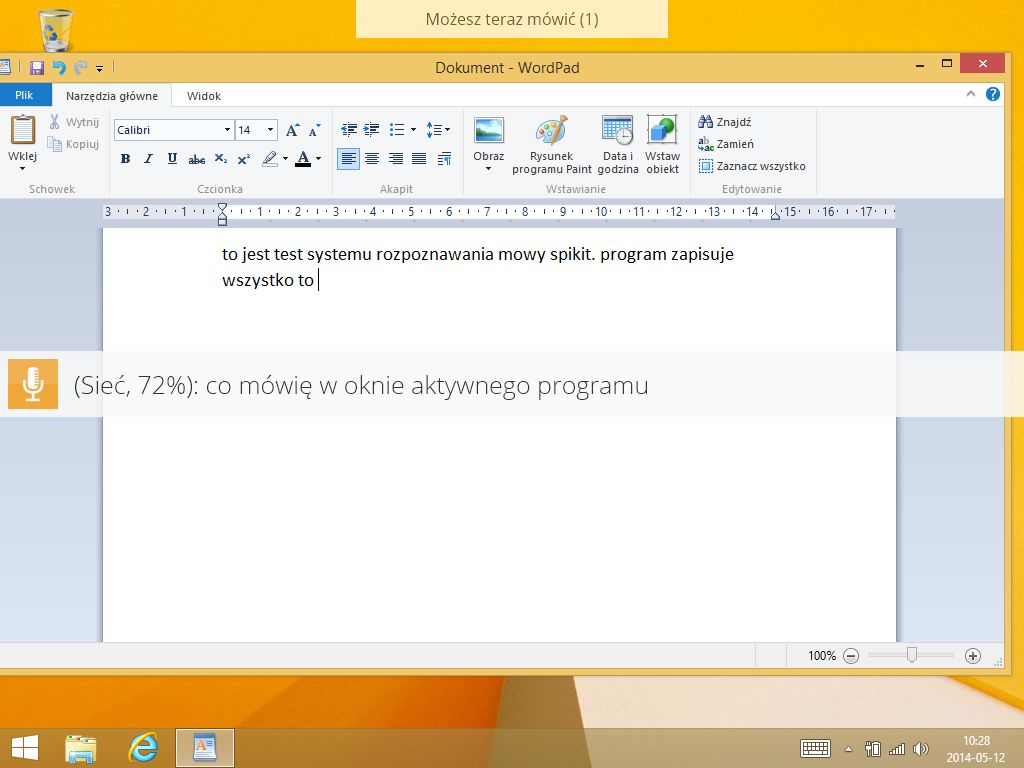Click the zoom slider handle
Screen dimensions: 1024x768
tap(912, 654)
